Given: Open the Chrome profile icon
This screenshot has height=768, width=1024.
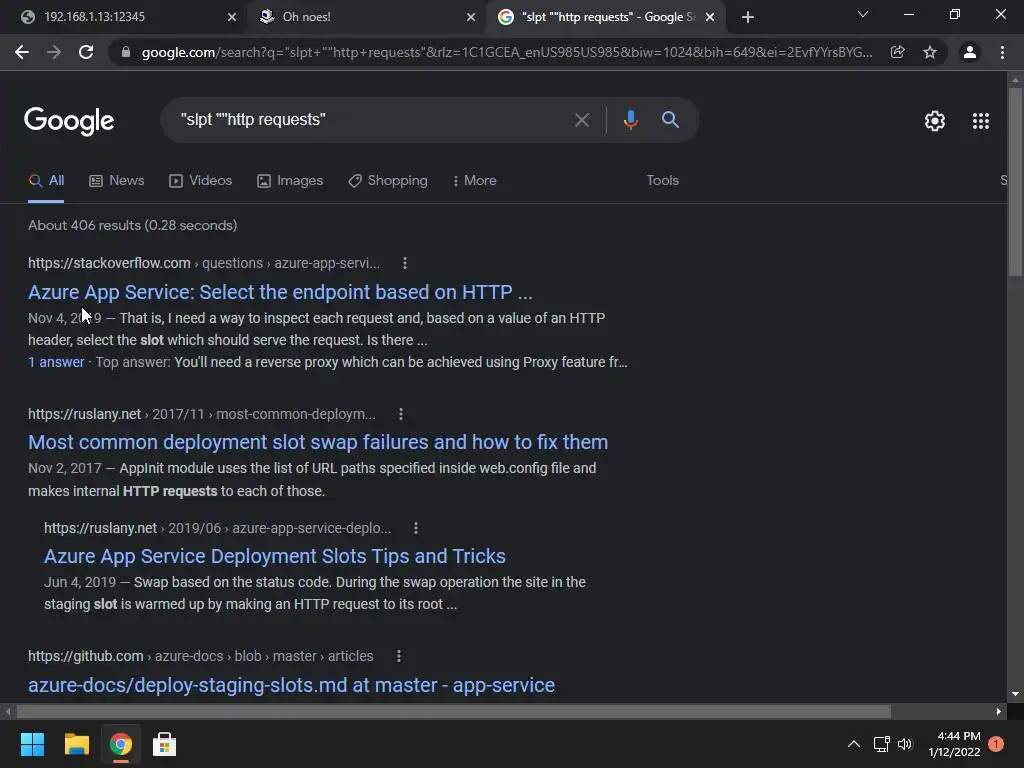Looking at the screenshot, I should click(x=970, y=52).
